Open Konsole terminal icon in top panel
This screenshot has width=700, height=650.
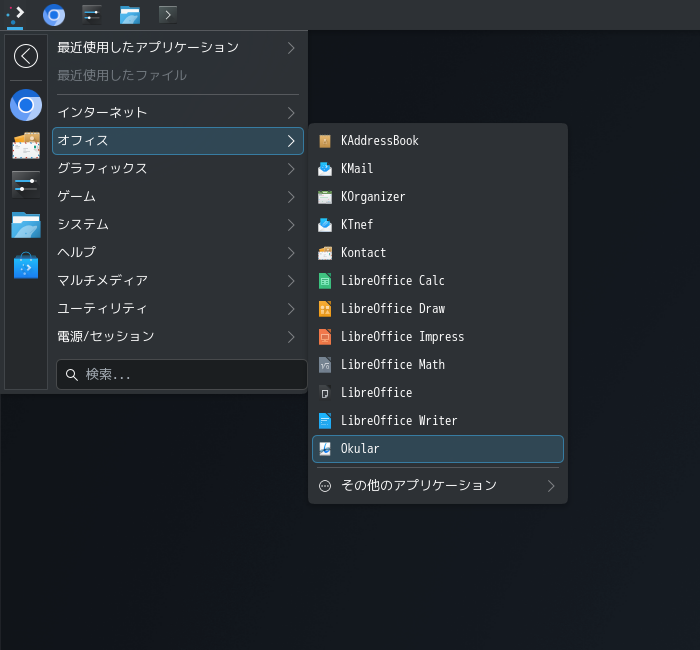168,15
